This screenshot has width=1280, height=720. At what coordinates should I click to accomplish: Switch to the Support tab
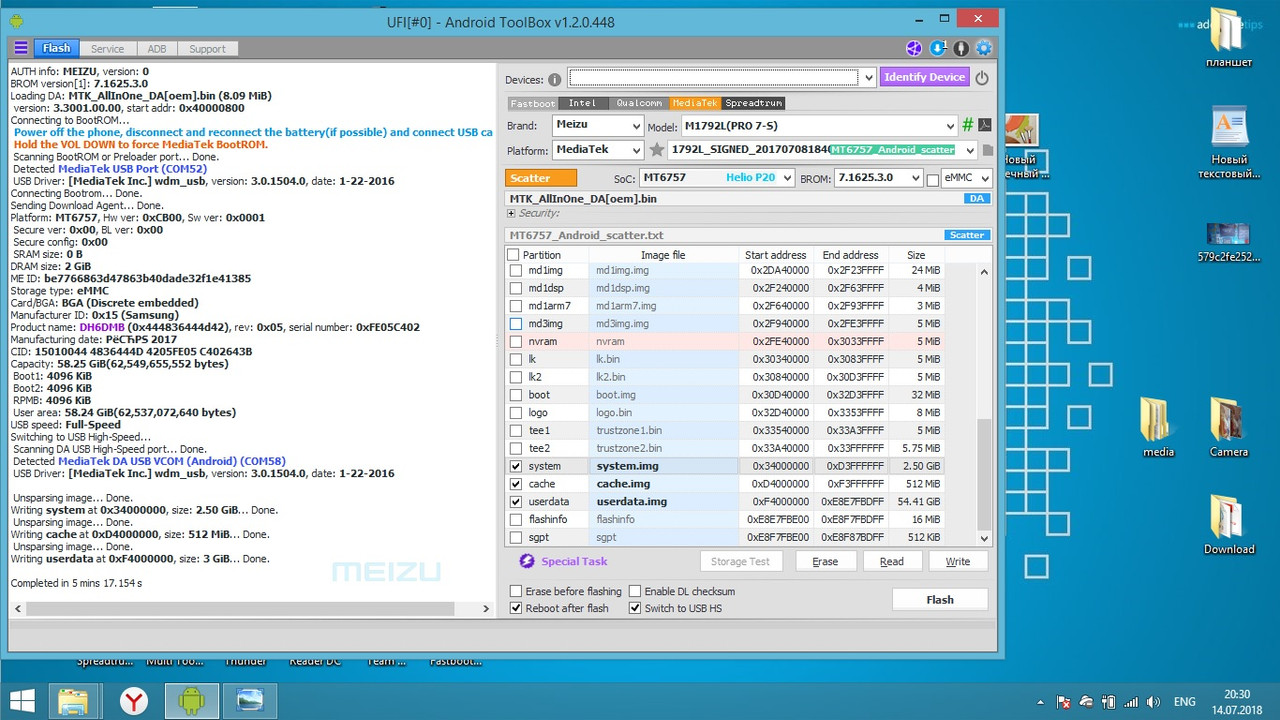[x=207, y=48]
